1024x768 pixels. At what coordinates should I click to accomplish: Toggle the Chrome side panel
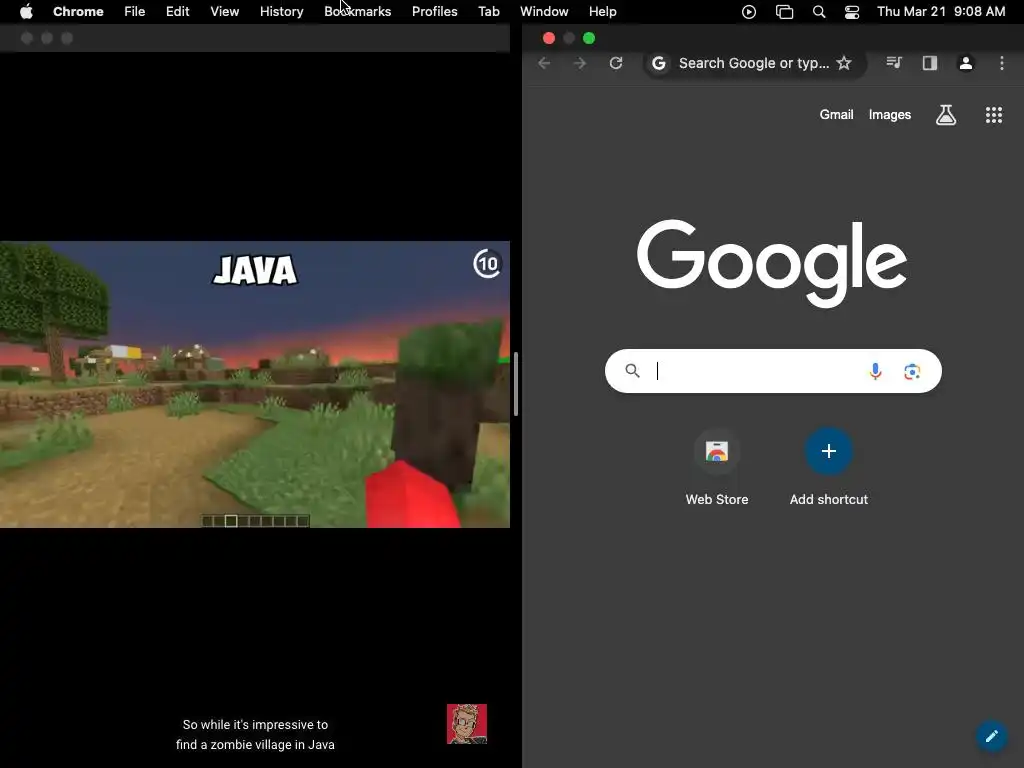(x=930, y=63)
